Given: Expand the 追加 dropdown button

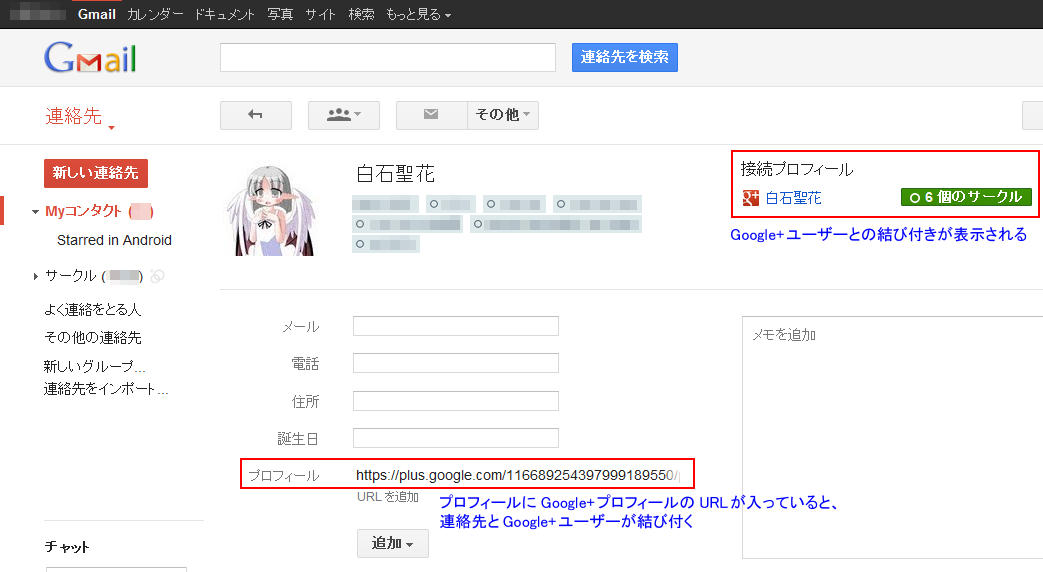Looking at the screenshot, I should coord(392,543).
